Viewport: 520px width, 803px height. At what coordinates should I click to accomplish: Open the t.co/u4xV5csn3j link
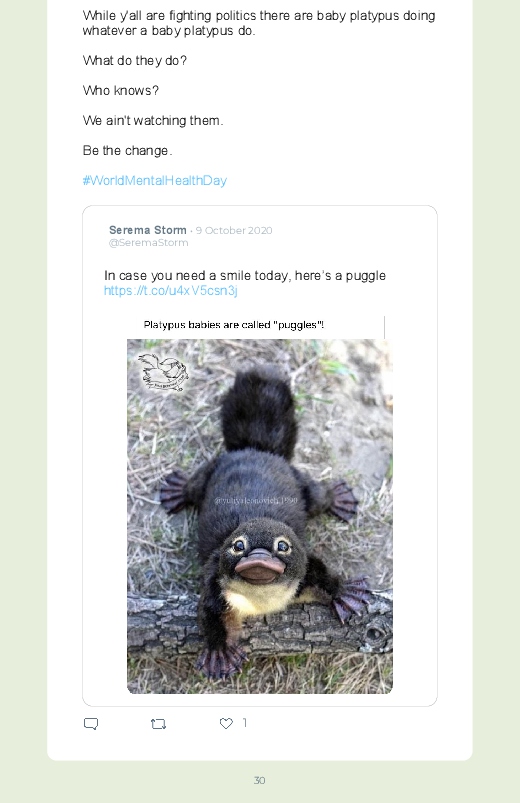pos(171,291)
